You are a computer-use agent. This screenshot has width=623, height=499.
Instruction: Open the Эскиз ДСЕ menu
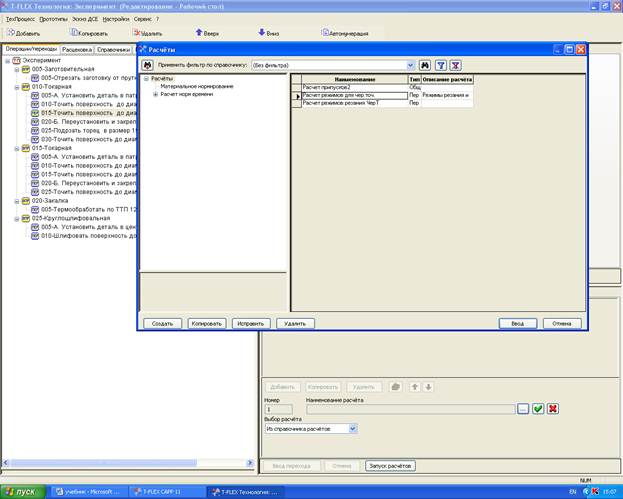click(x=85, y=19)
